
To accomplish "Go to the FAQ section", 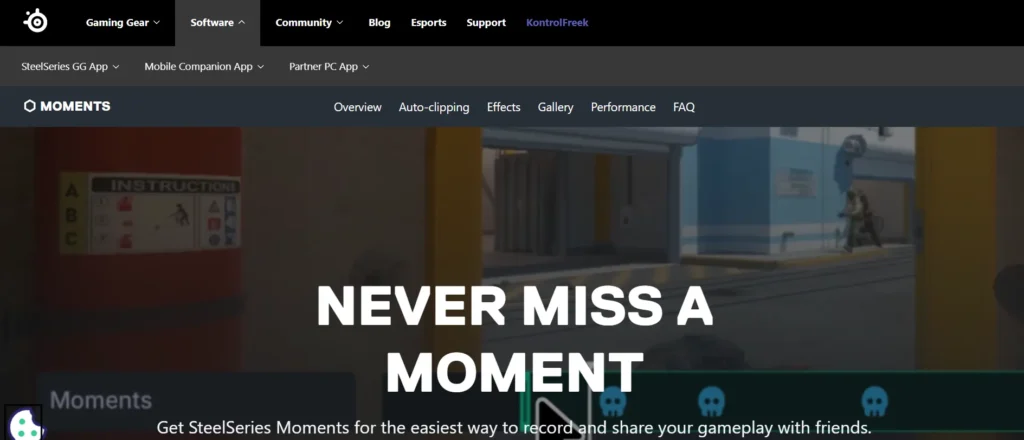I will pos(684,107).
